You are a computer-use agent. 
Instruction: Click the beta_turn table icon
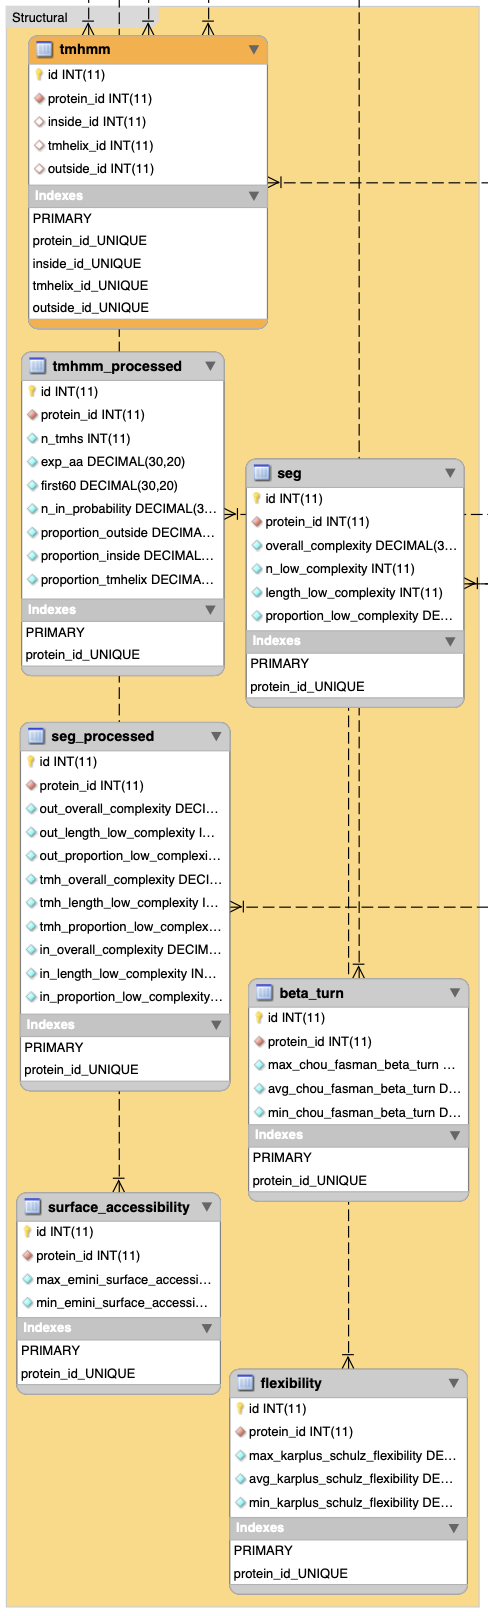pyautogui.click(x=264, y=993)
